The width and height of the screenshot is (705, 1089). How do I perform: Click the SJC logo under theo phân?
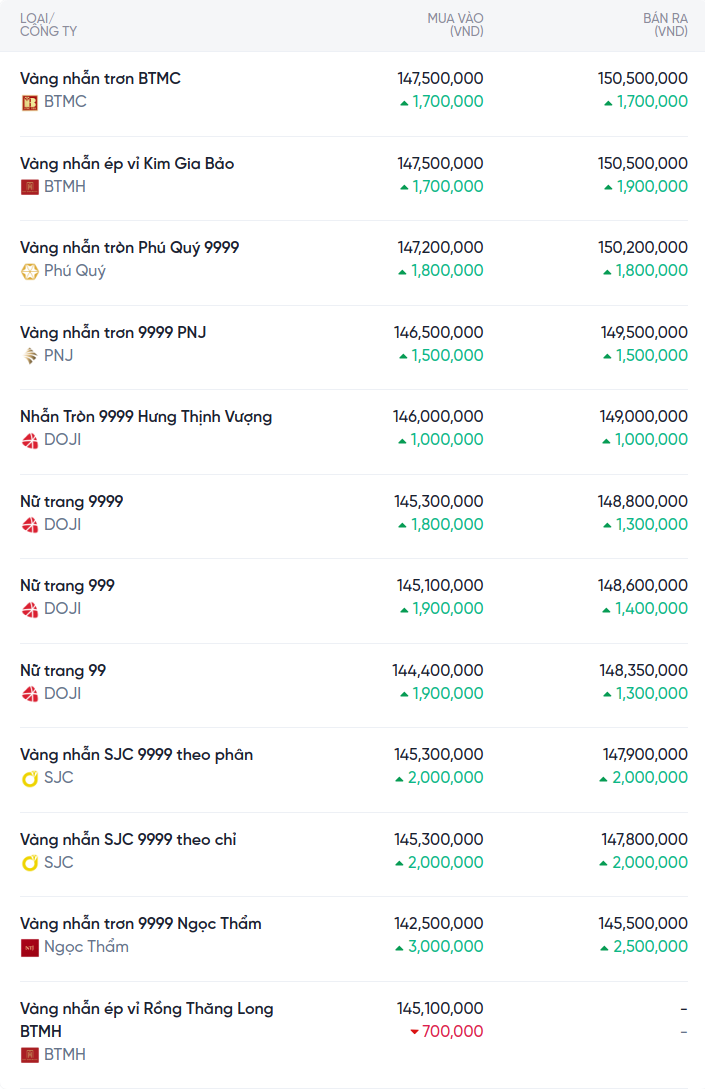coord(30,778)
